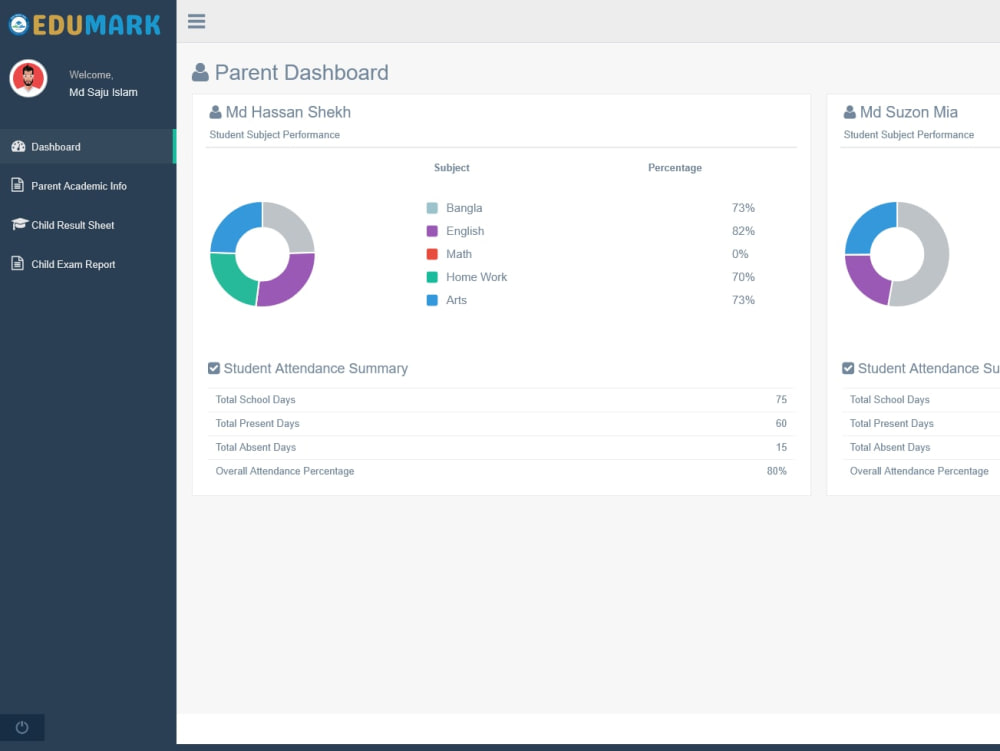The width and height of the screenshot is (1000, 751).
Task: Click Suzon Mia's attendance summary check icon
Action: 848,368
